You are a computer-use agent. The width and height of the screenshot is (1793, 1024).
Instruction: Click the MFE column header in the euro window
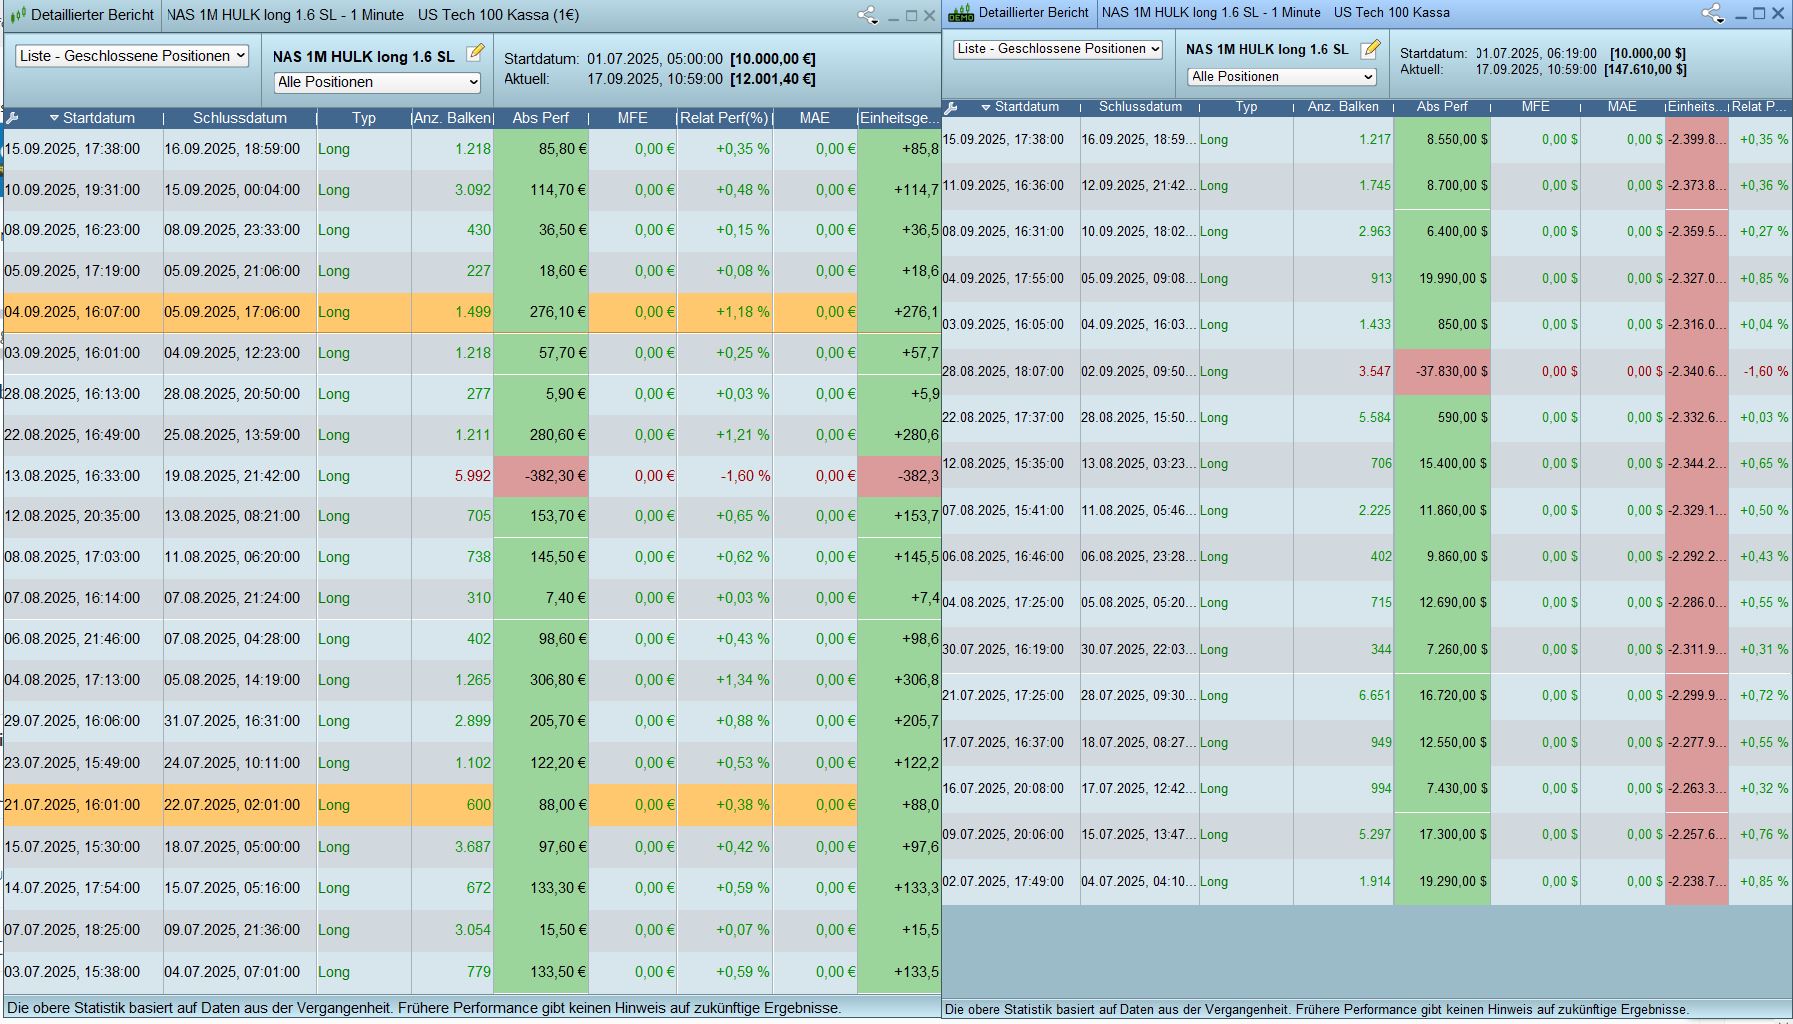click(x=632, y=118)
